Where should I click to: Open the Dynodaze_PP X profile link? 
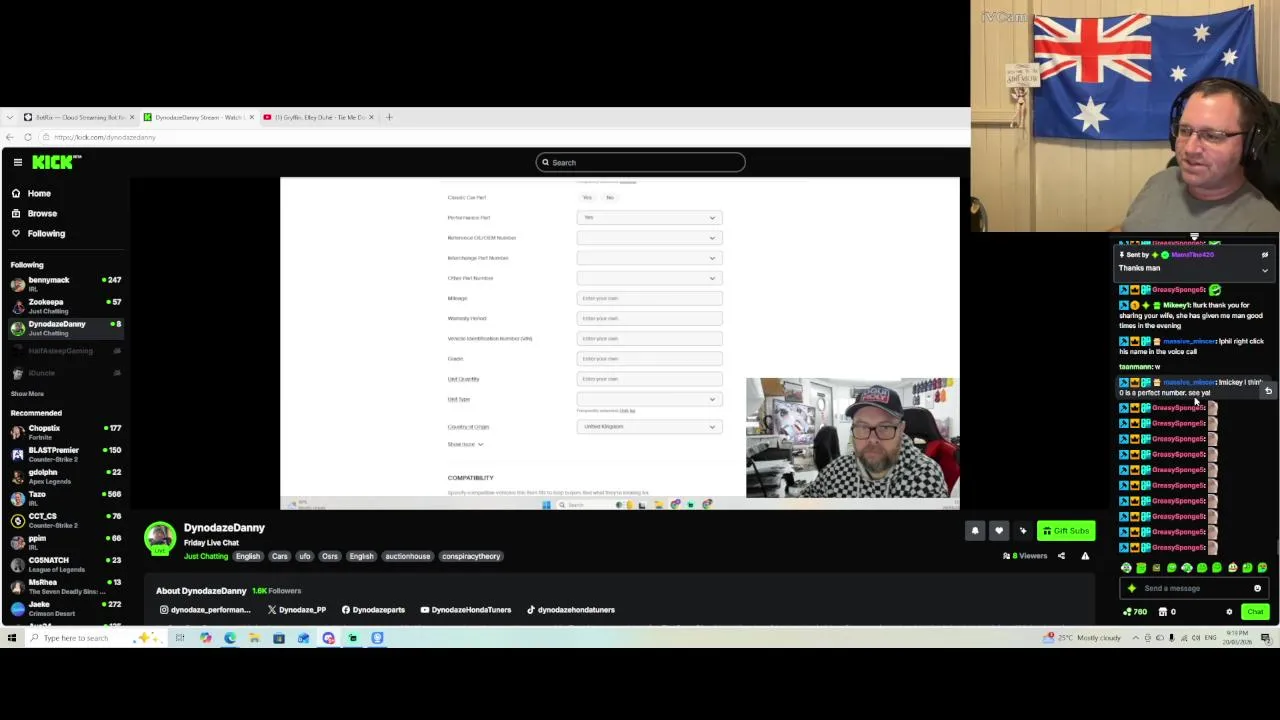coord(297,610)
